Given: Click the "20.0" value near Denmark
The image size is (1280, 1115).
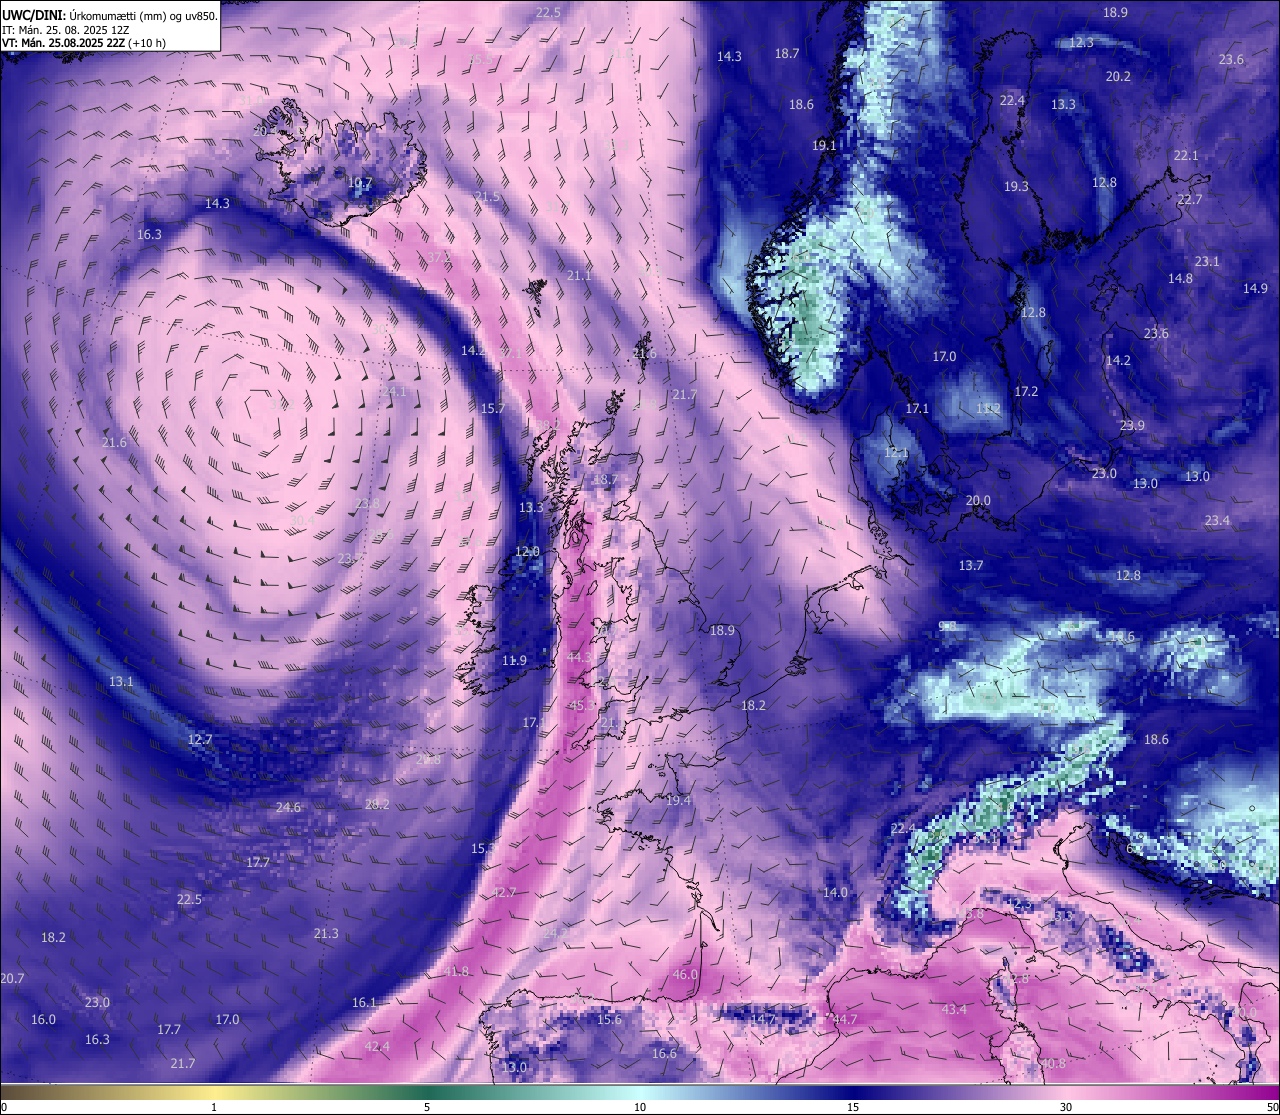Looking at the screenshot, I should click(978, 500).
